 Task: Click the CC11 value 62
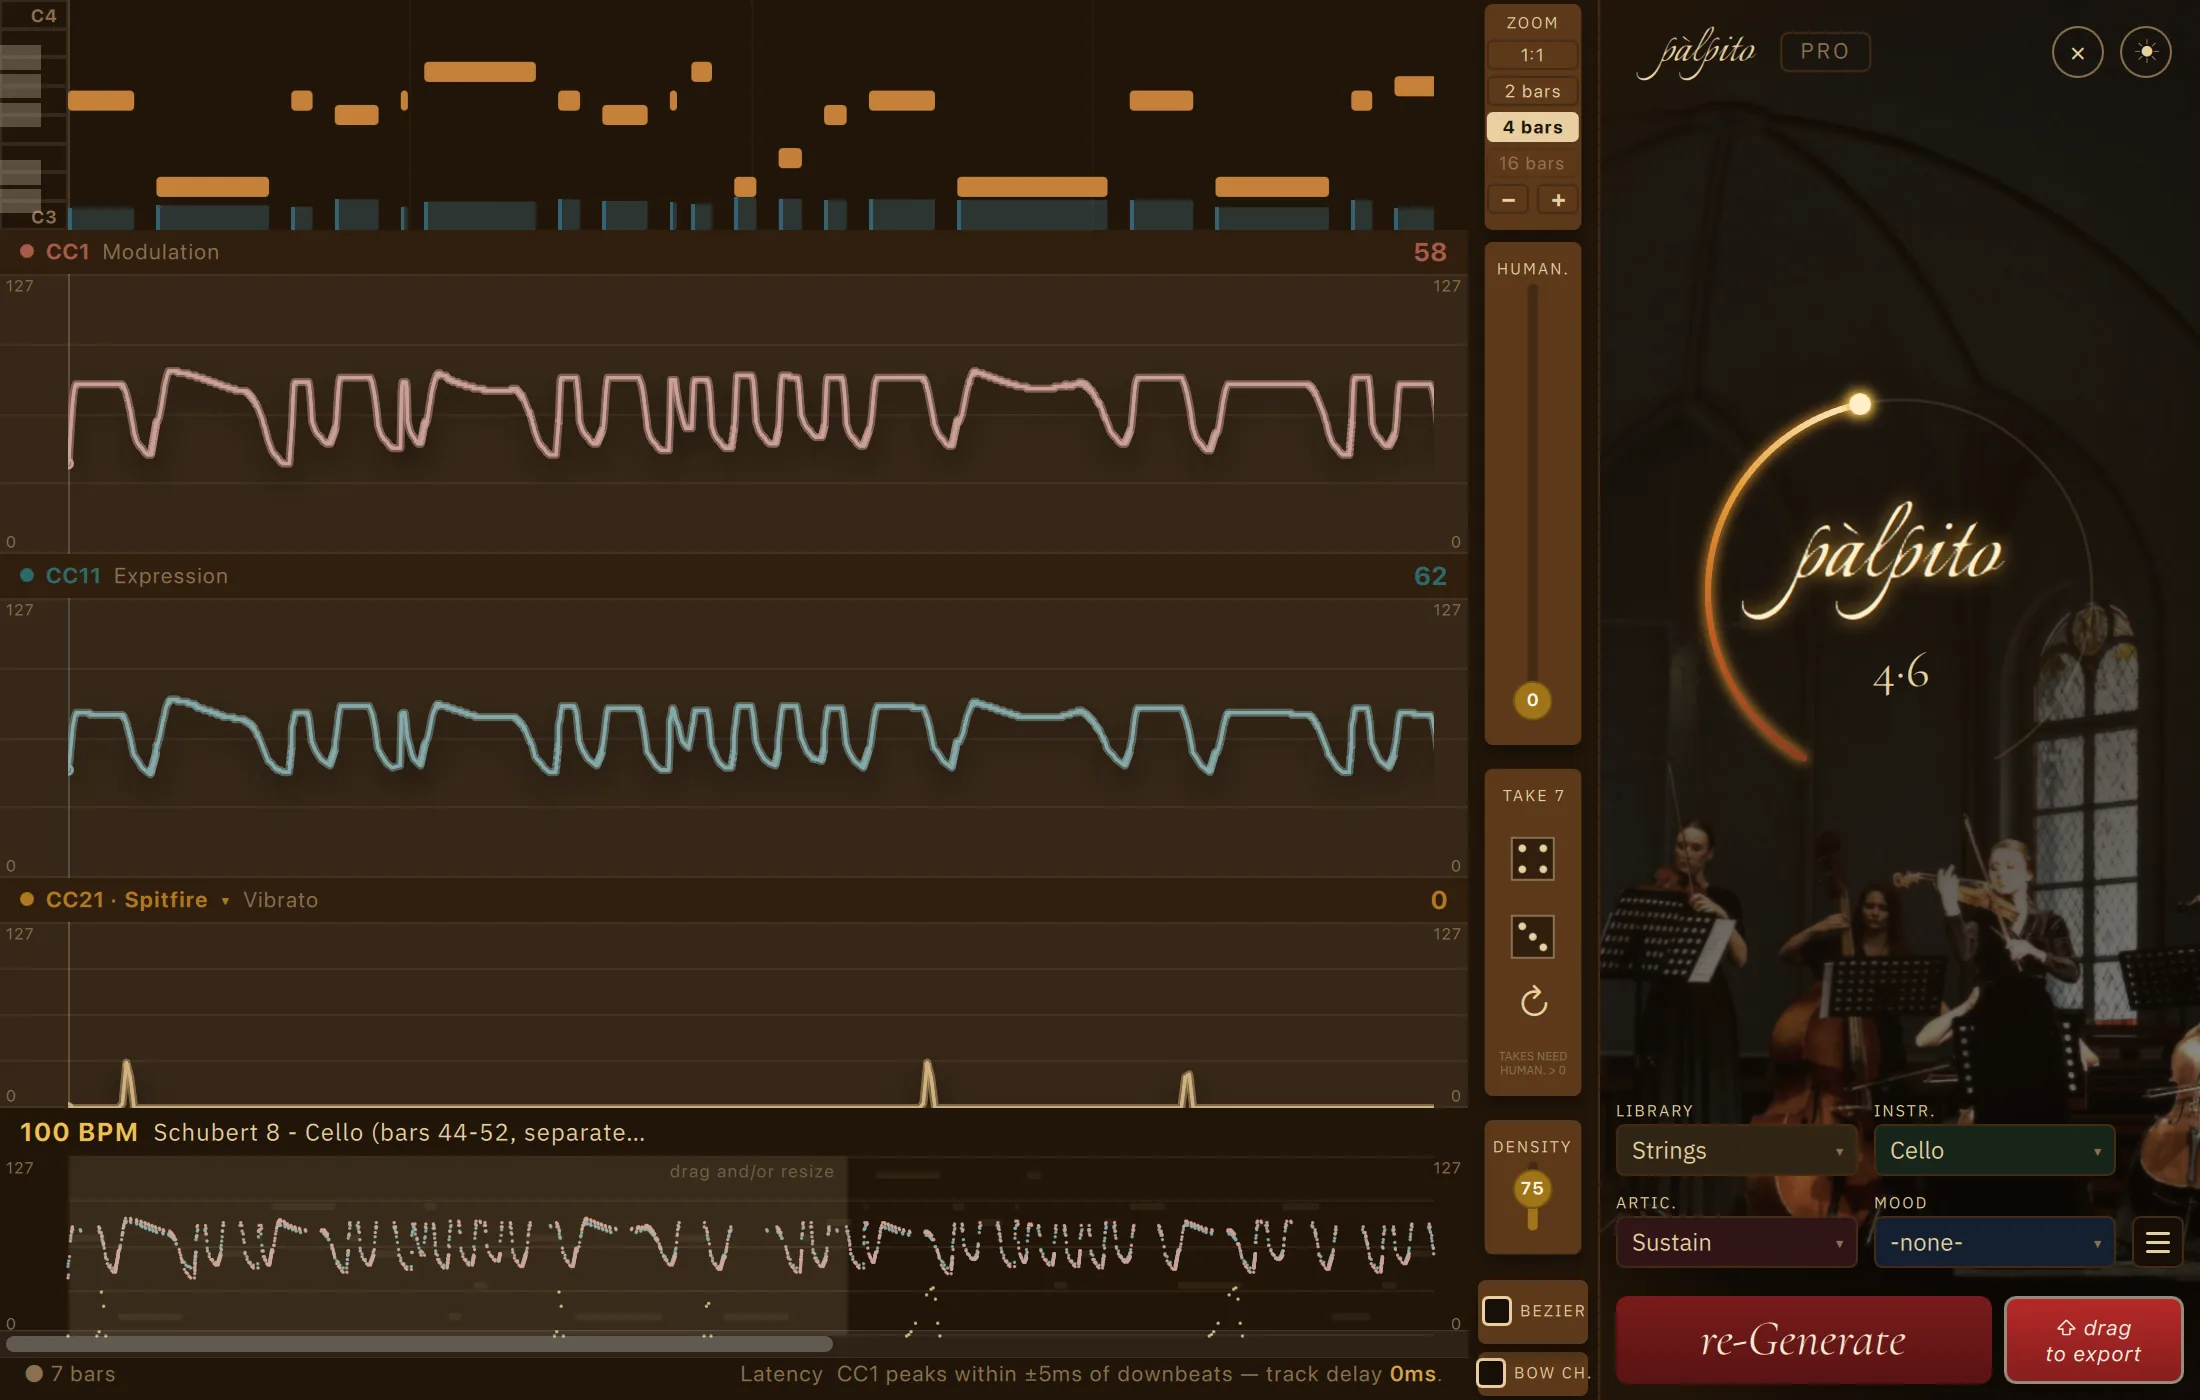pyautogui.click(x=1430, y=576)
